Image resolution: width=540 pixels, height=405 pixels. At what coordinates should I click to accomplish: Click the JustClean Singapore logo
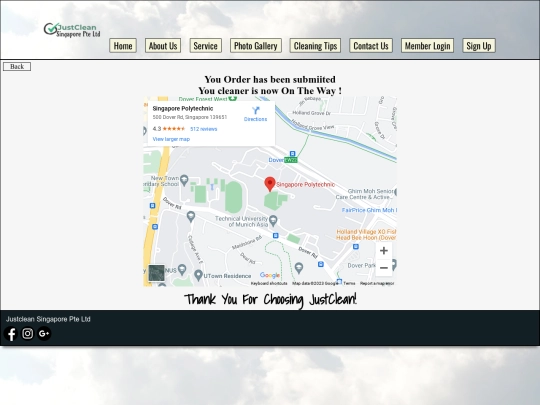point(72,30)
